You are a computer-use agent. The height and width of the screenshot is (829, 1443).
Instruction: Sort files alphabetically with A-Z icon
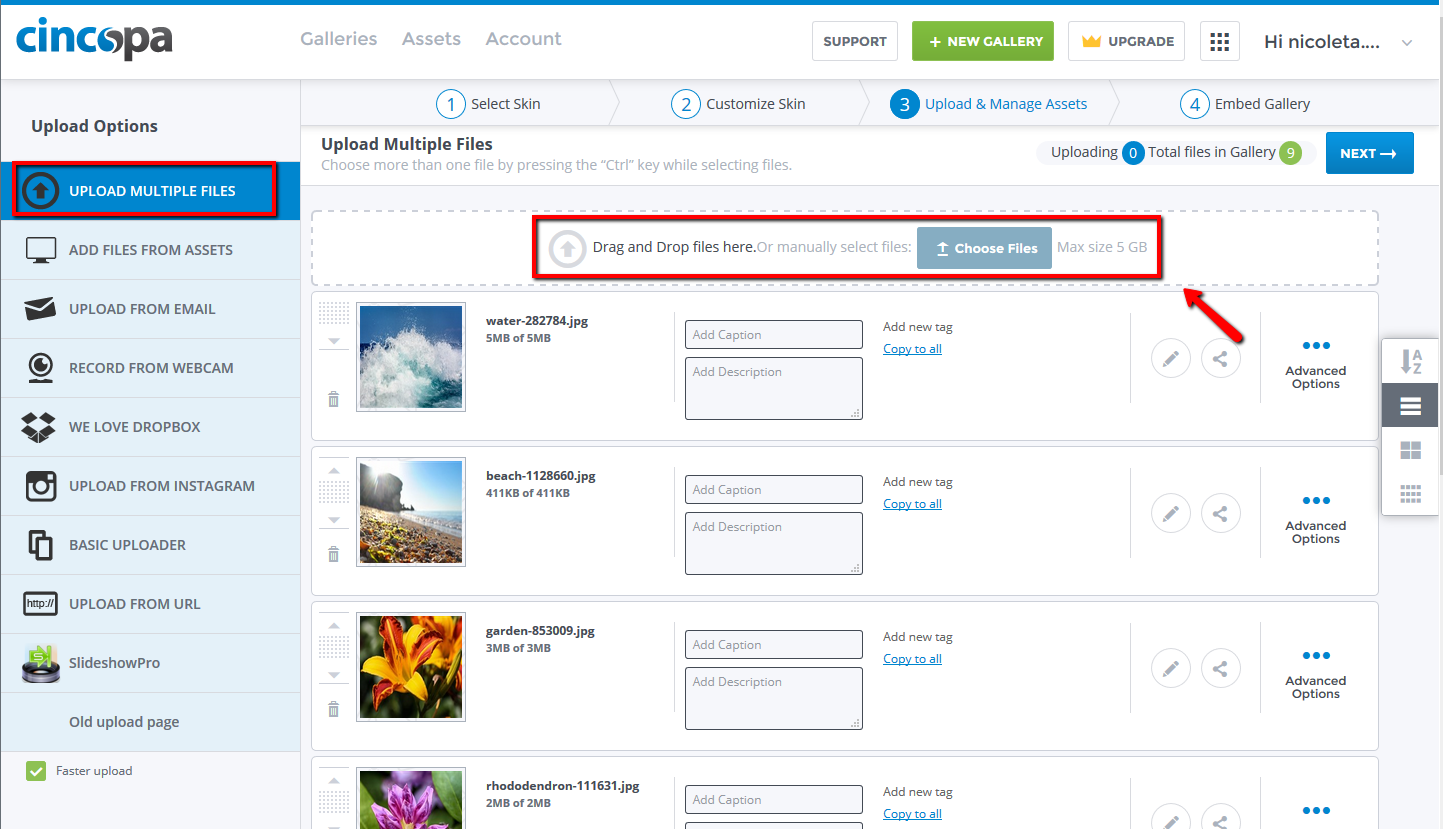click(x=1411, y=362)
